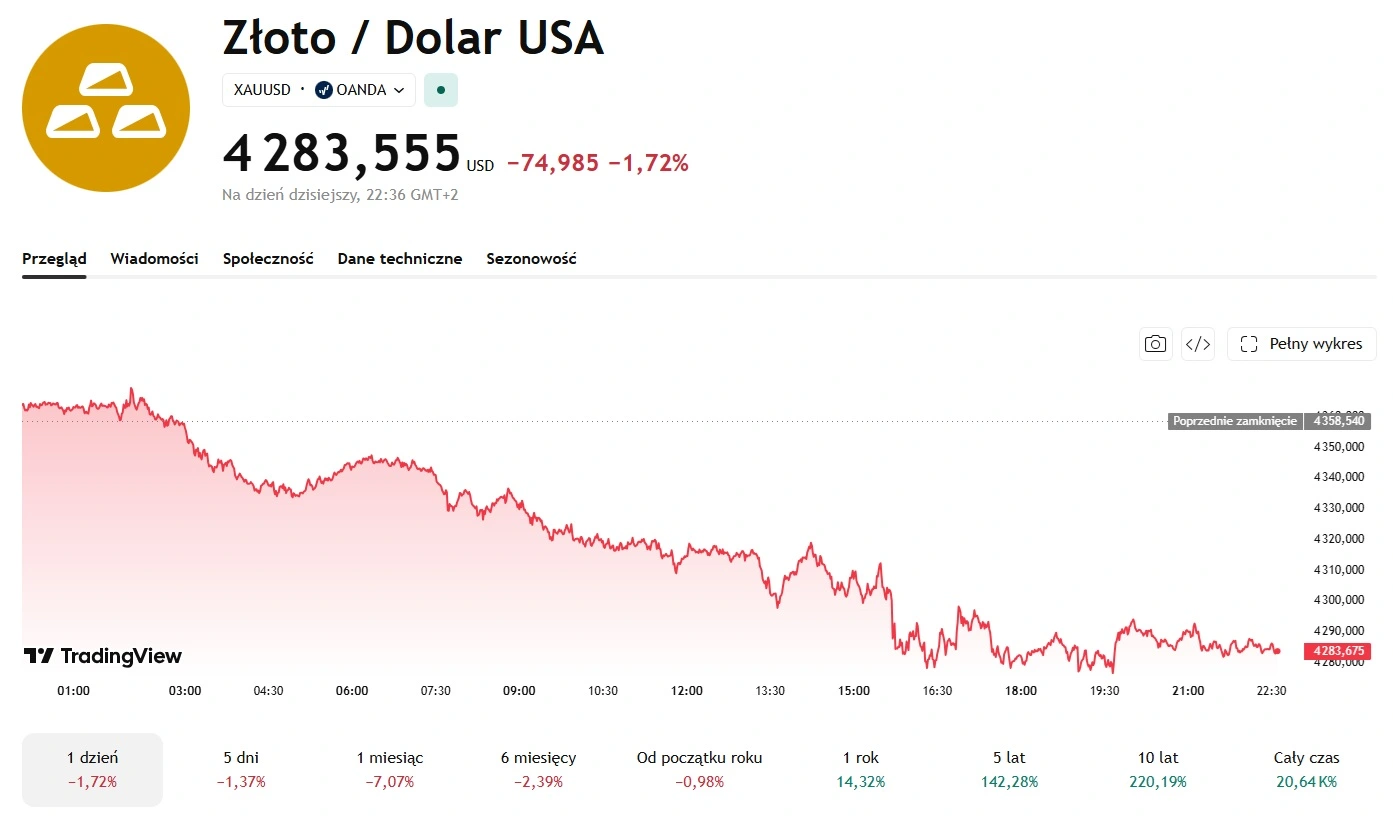Take chart snapshot with camera icon

pyautogui.click(x=1155, y=344)
